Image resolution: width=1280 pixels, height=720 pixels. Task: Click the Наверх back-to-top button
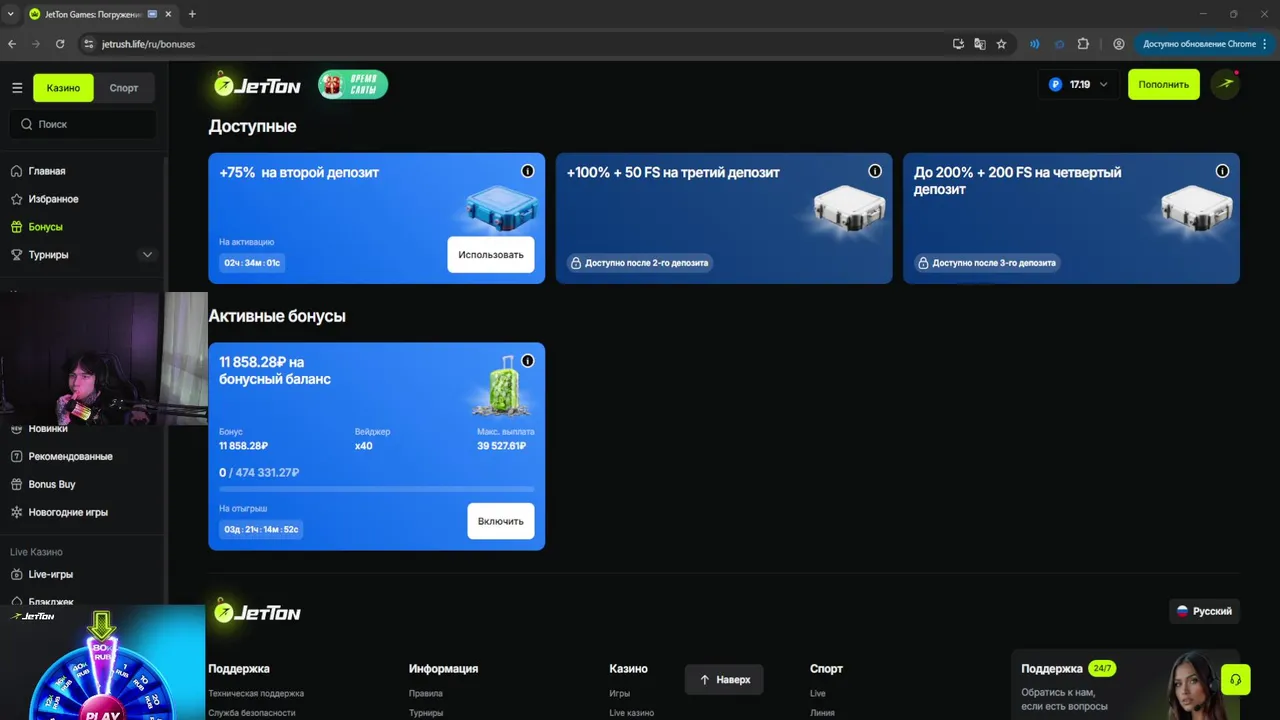[x=724, y=680]
